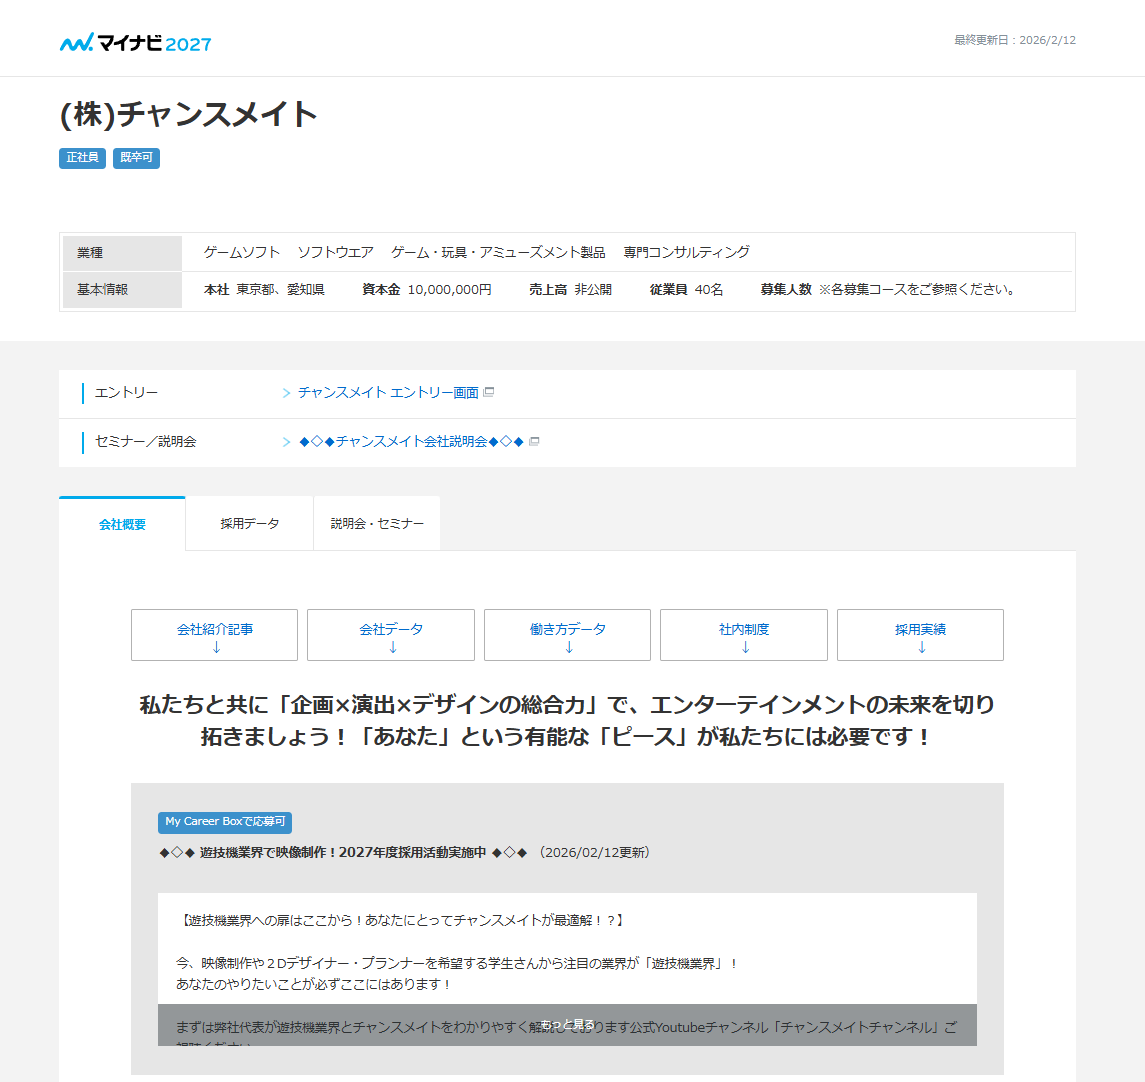Click the マイナビ2027 logo
The width and height of the screenshot is (1145, 1082).
(x=135, y=43)
